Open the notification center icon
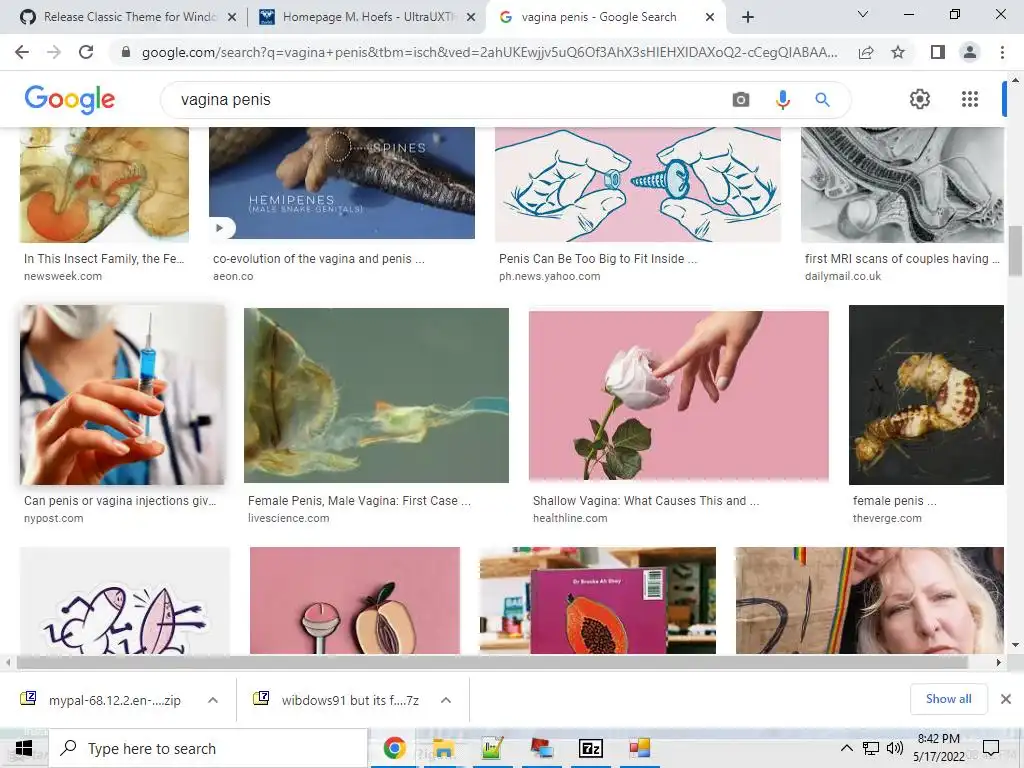The width and height of the screenshot is (1024, 768). click(991, 748)
